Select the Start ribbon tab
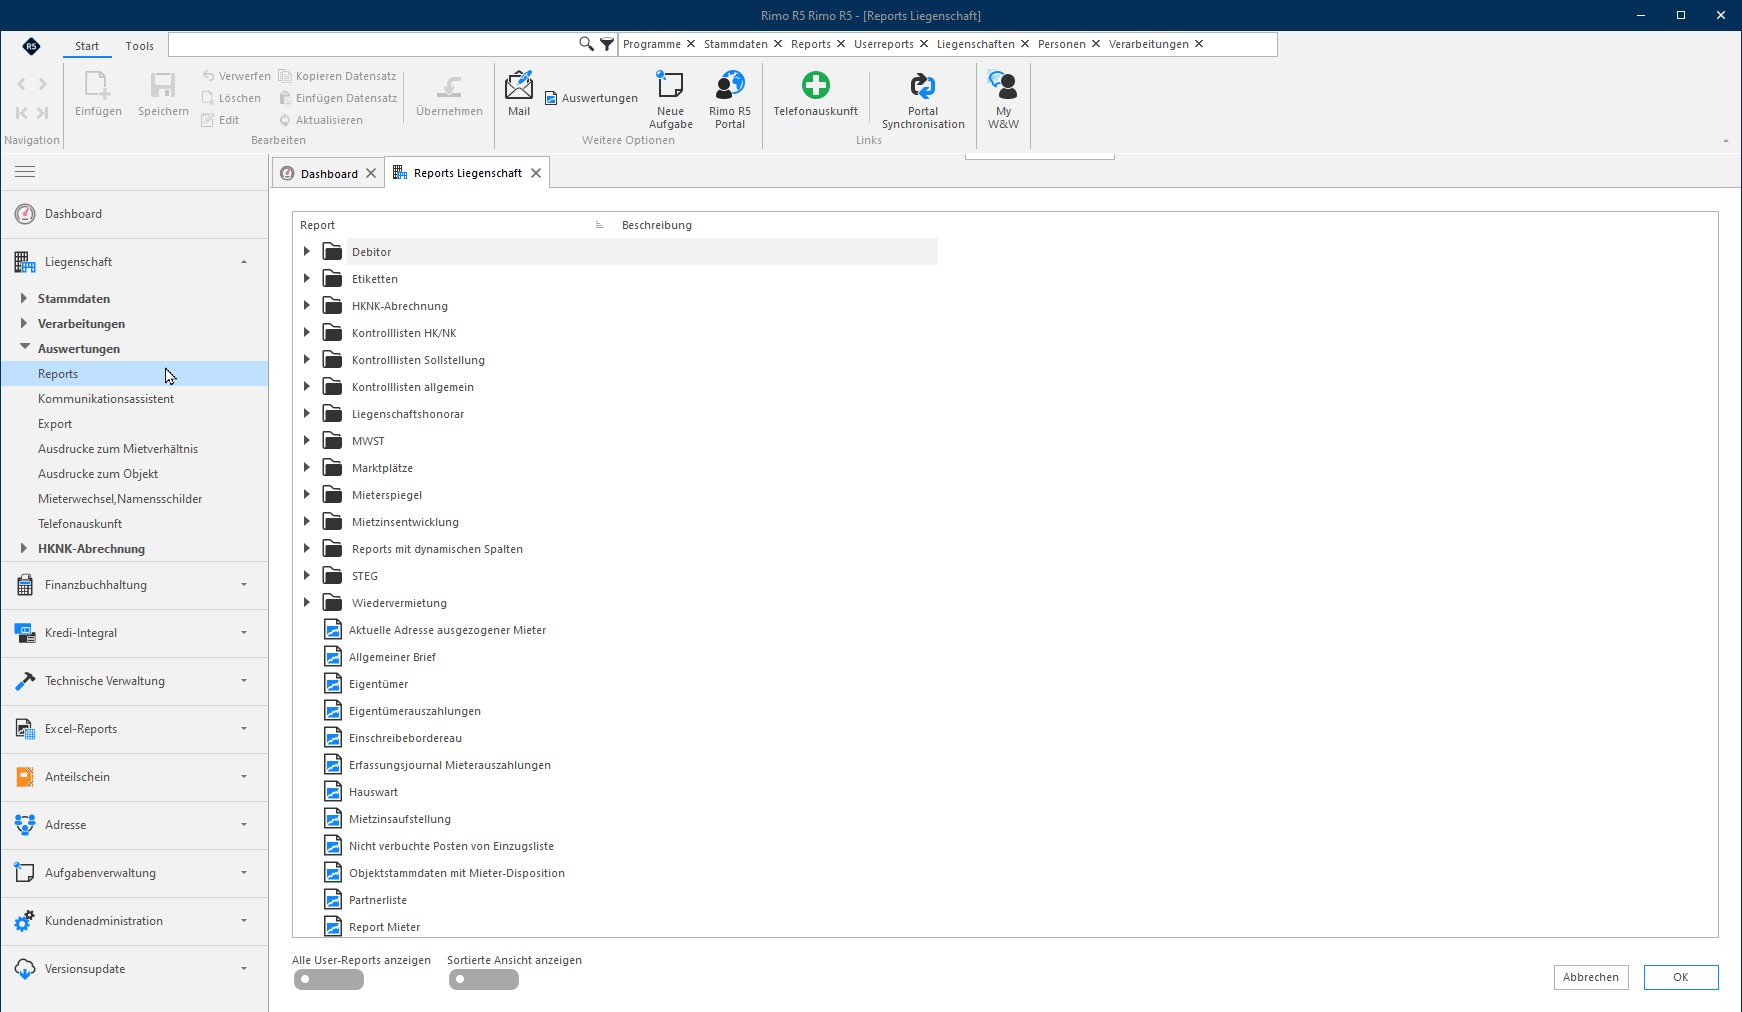Screen dimensions: 1742x1012 87,46
